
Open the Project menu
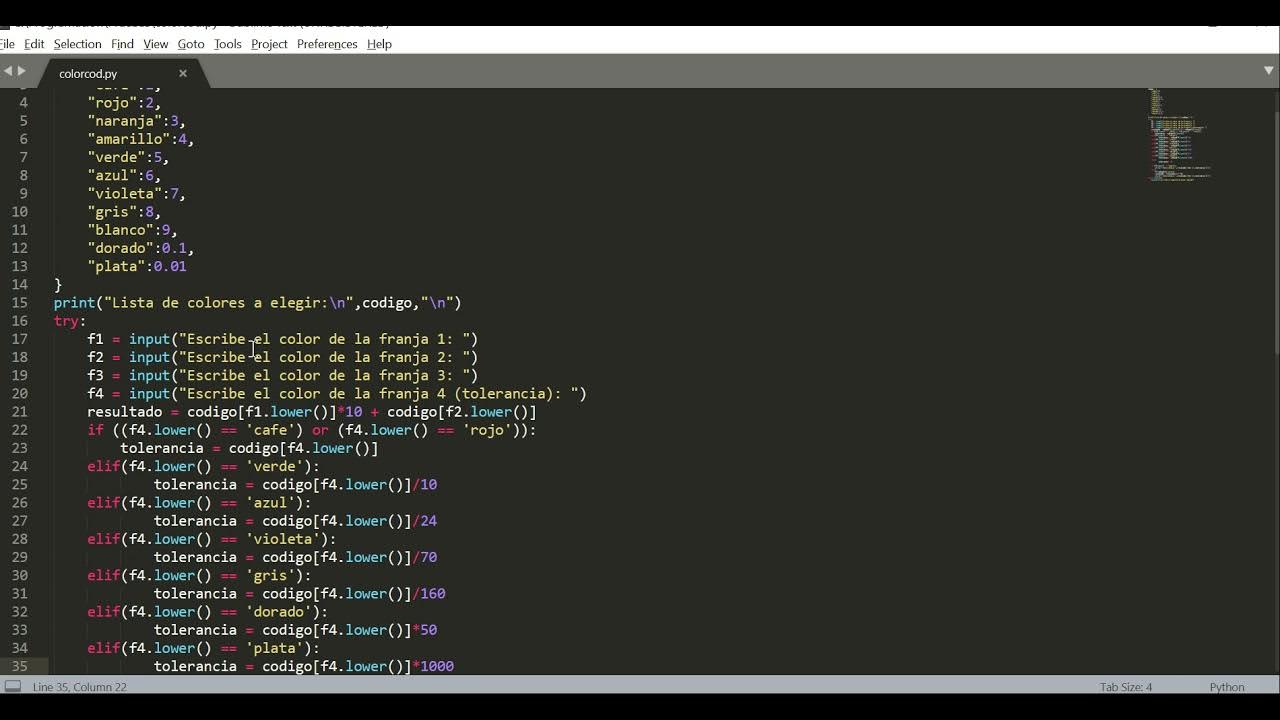pos(269,44)
